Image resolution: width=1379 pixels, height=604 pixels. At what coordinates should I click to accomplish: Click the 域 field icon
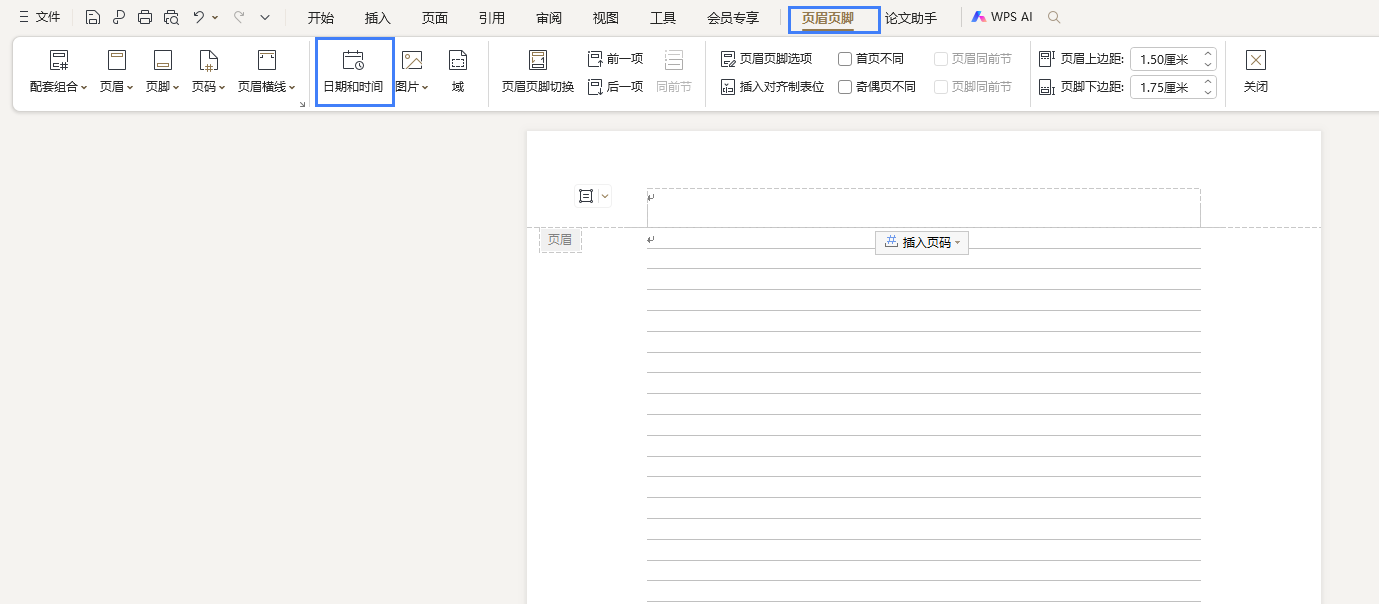coord(458,72)
